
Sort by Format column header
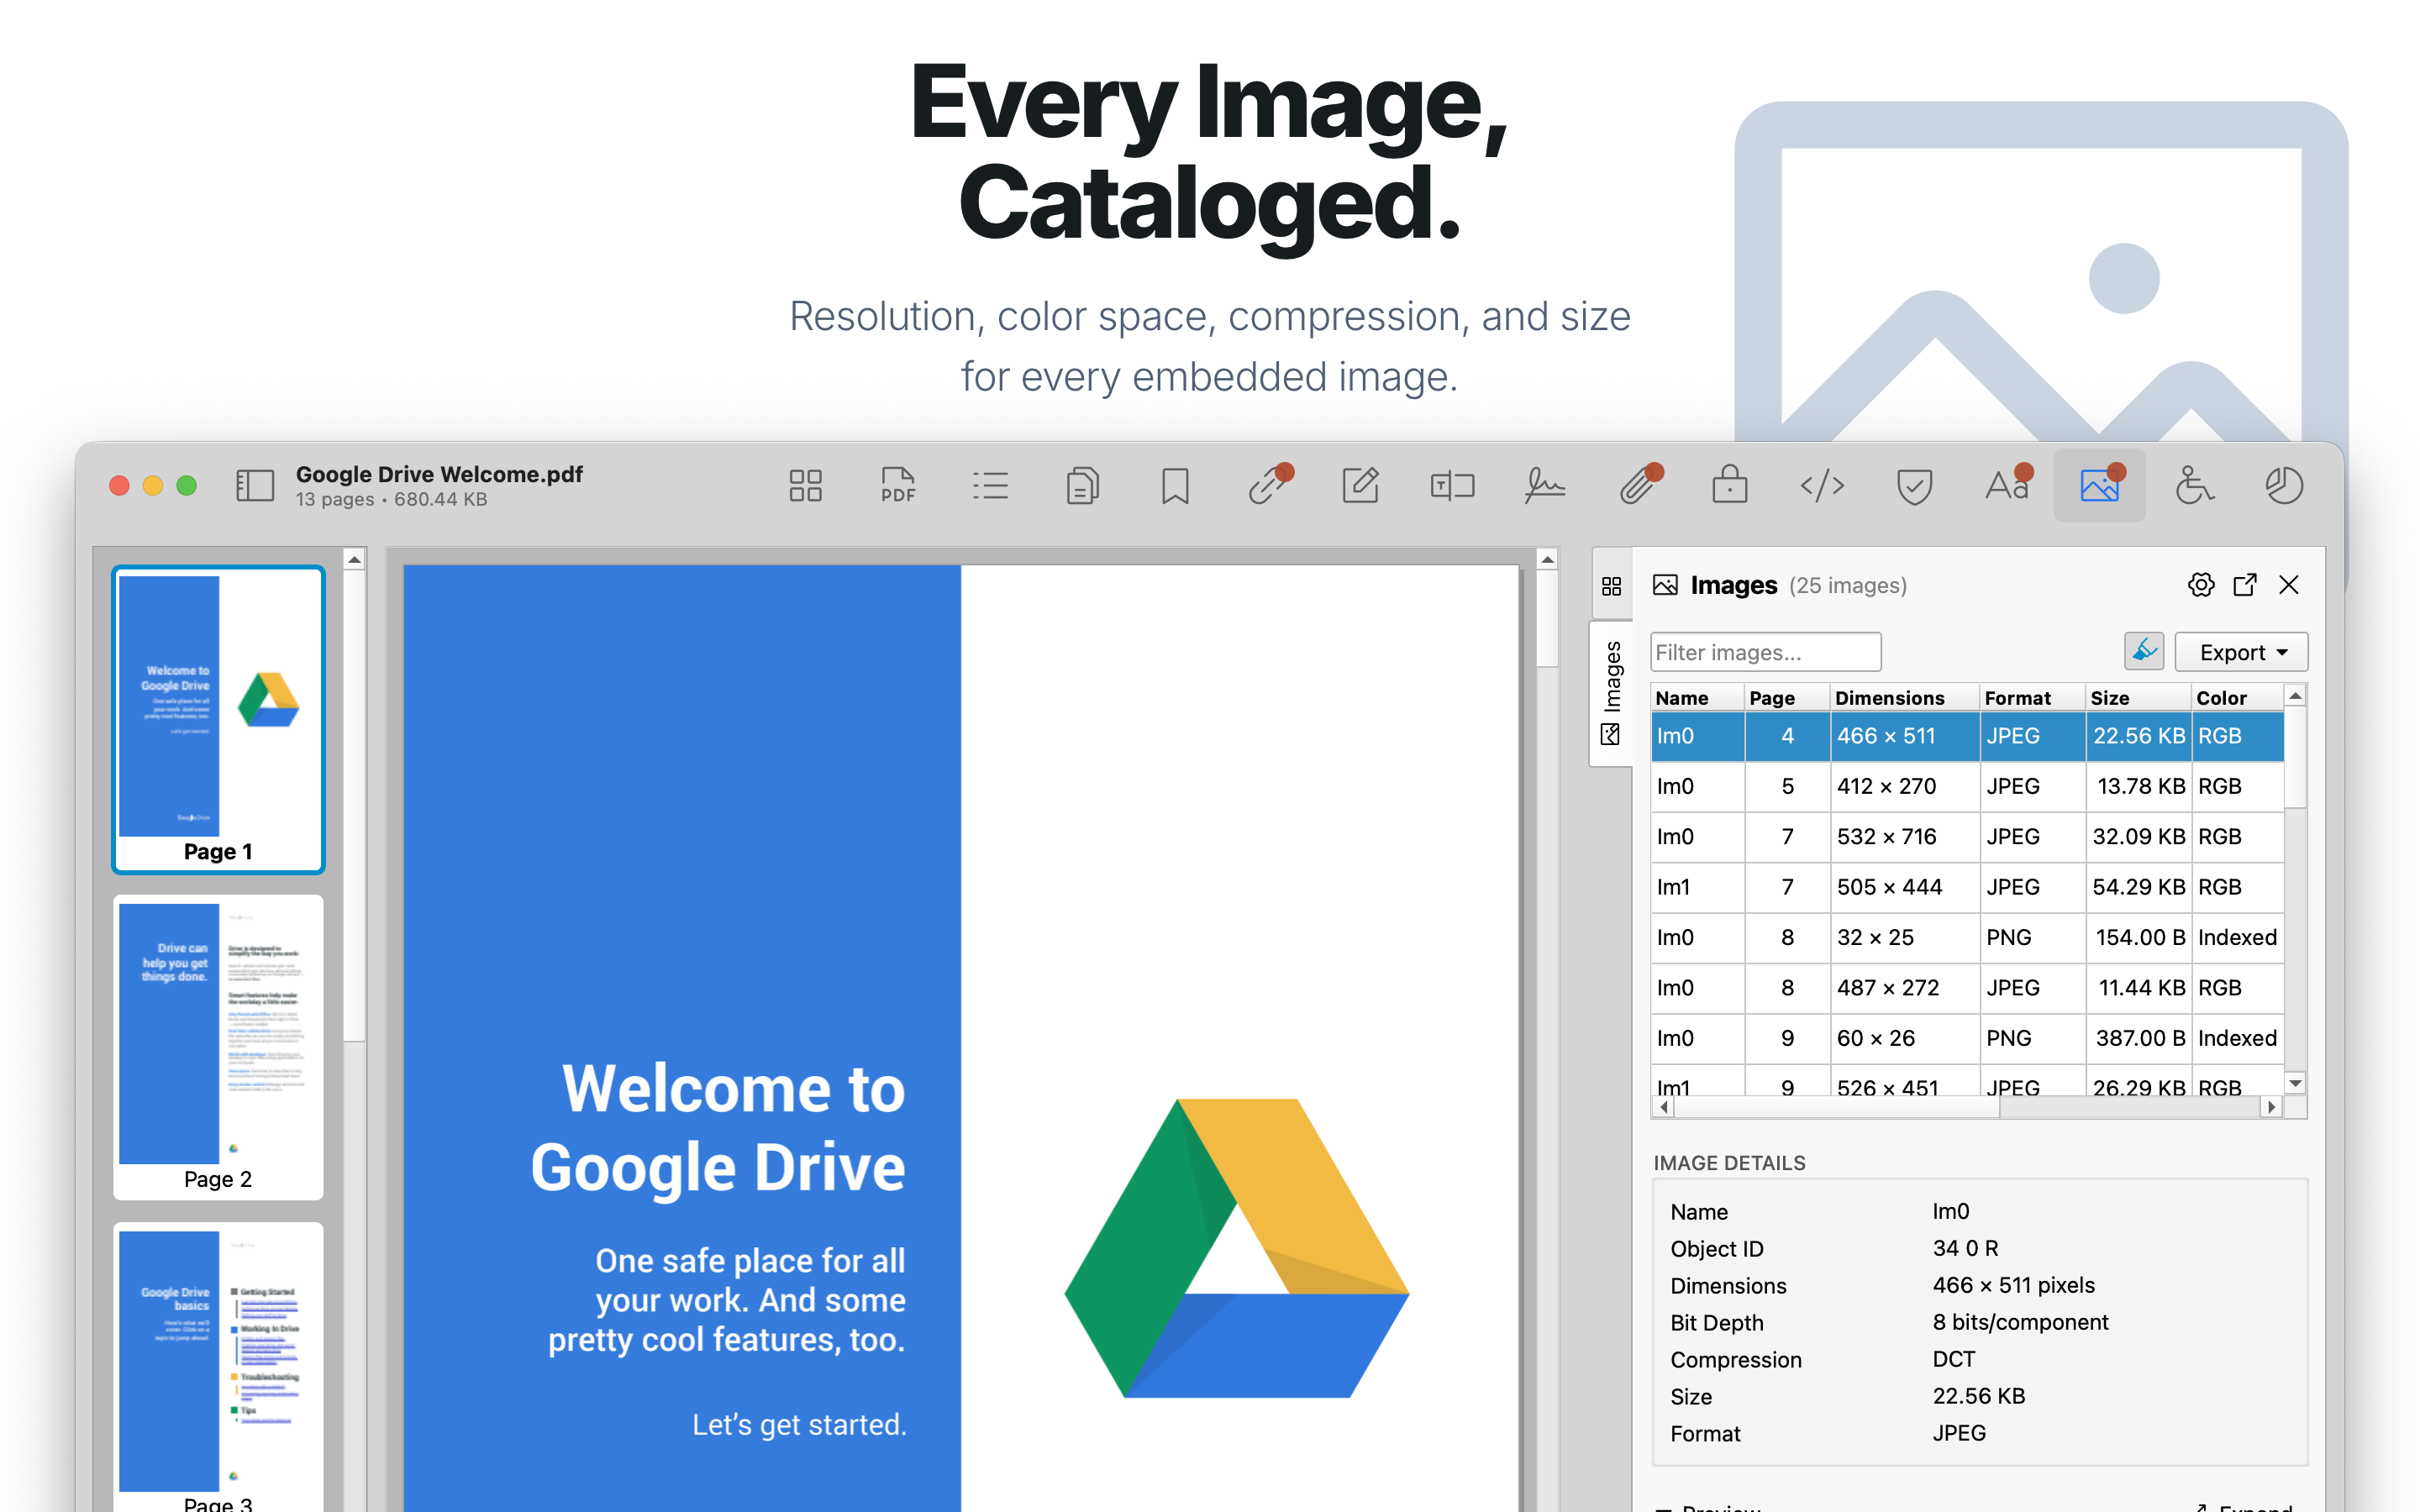tap(2032, 697)
